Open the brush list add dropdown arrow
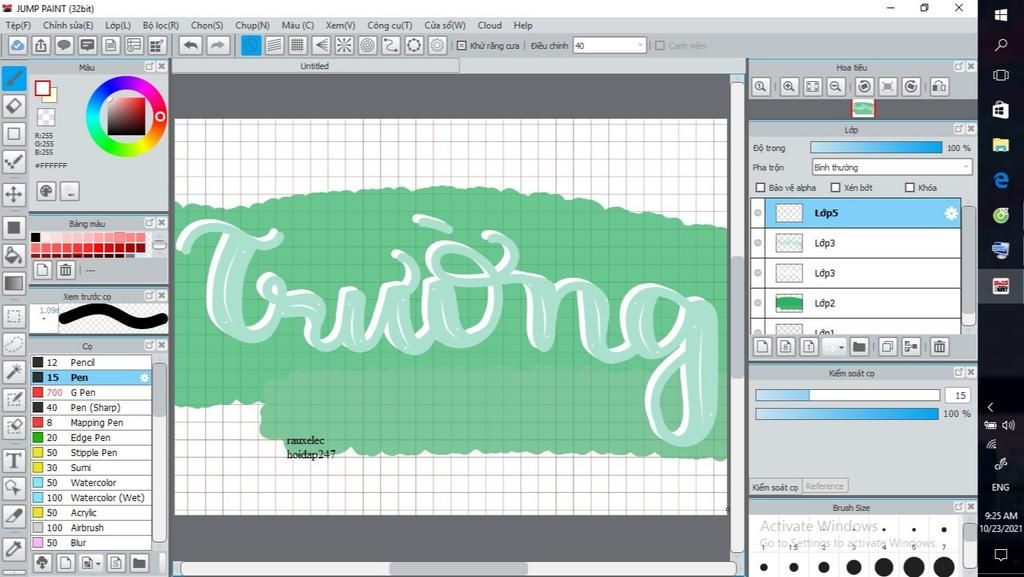This screenshot has width=1024, height=577. [x=99, y=563]
